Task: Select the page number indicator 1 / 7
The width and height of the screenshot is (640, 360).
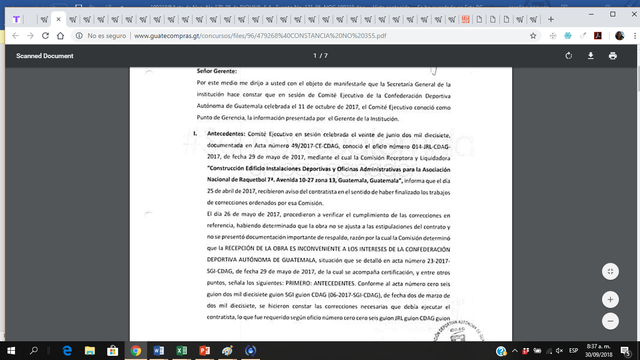Action: point(320,56)
